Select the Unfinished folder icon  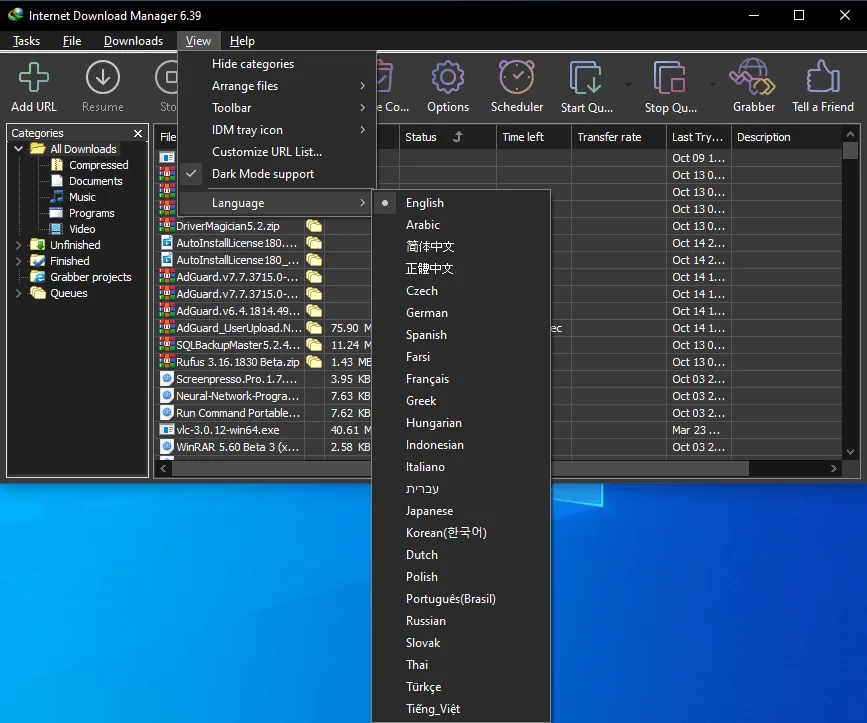pyautogui.click(x=38, y=245)
